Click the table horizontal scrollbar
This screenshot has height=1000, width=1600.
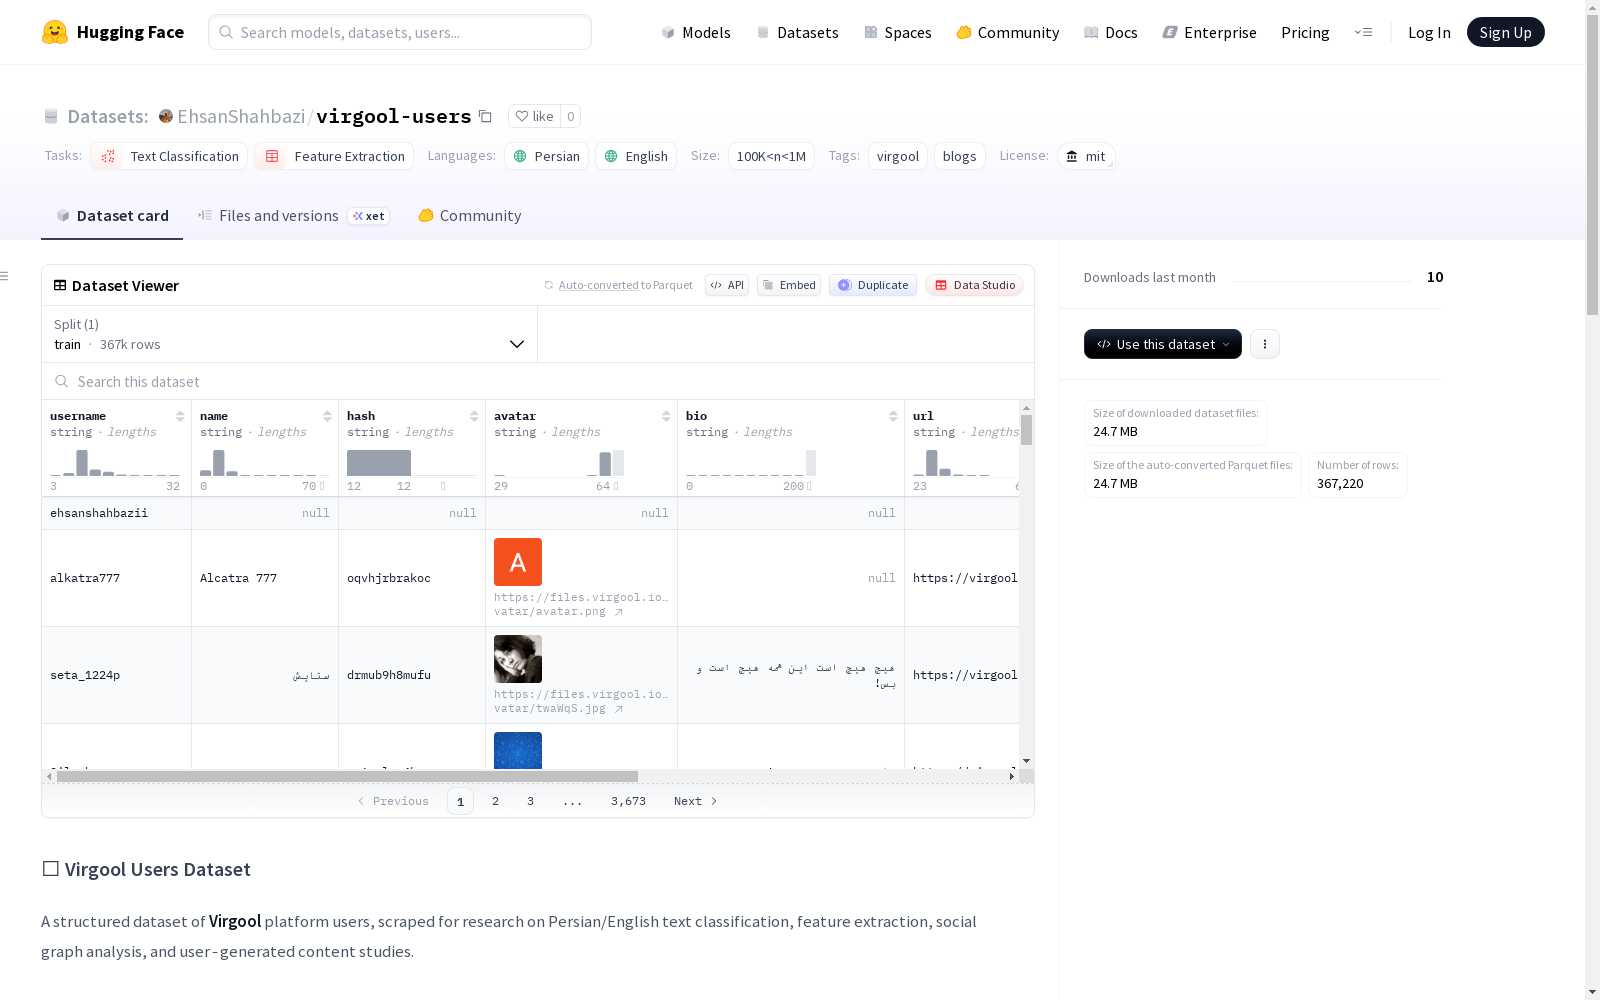point(347,776)
